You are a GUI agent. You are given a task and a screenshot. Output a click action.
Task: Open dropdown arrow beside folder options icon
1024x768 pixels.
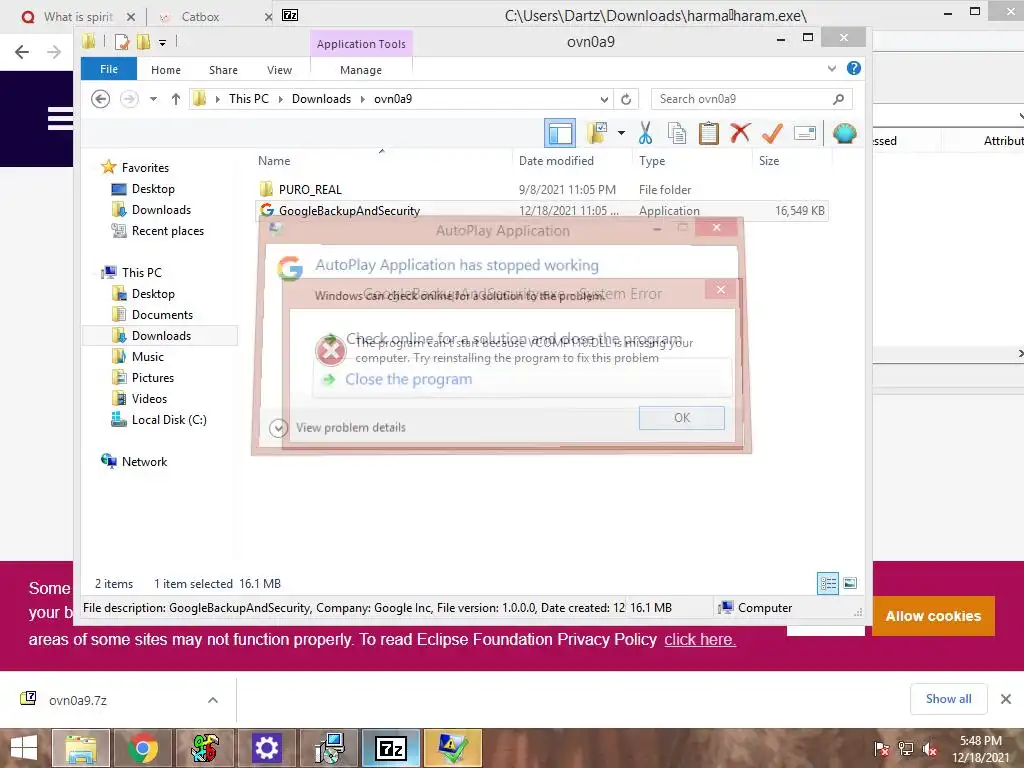click(x=621, y=133)
